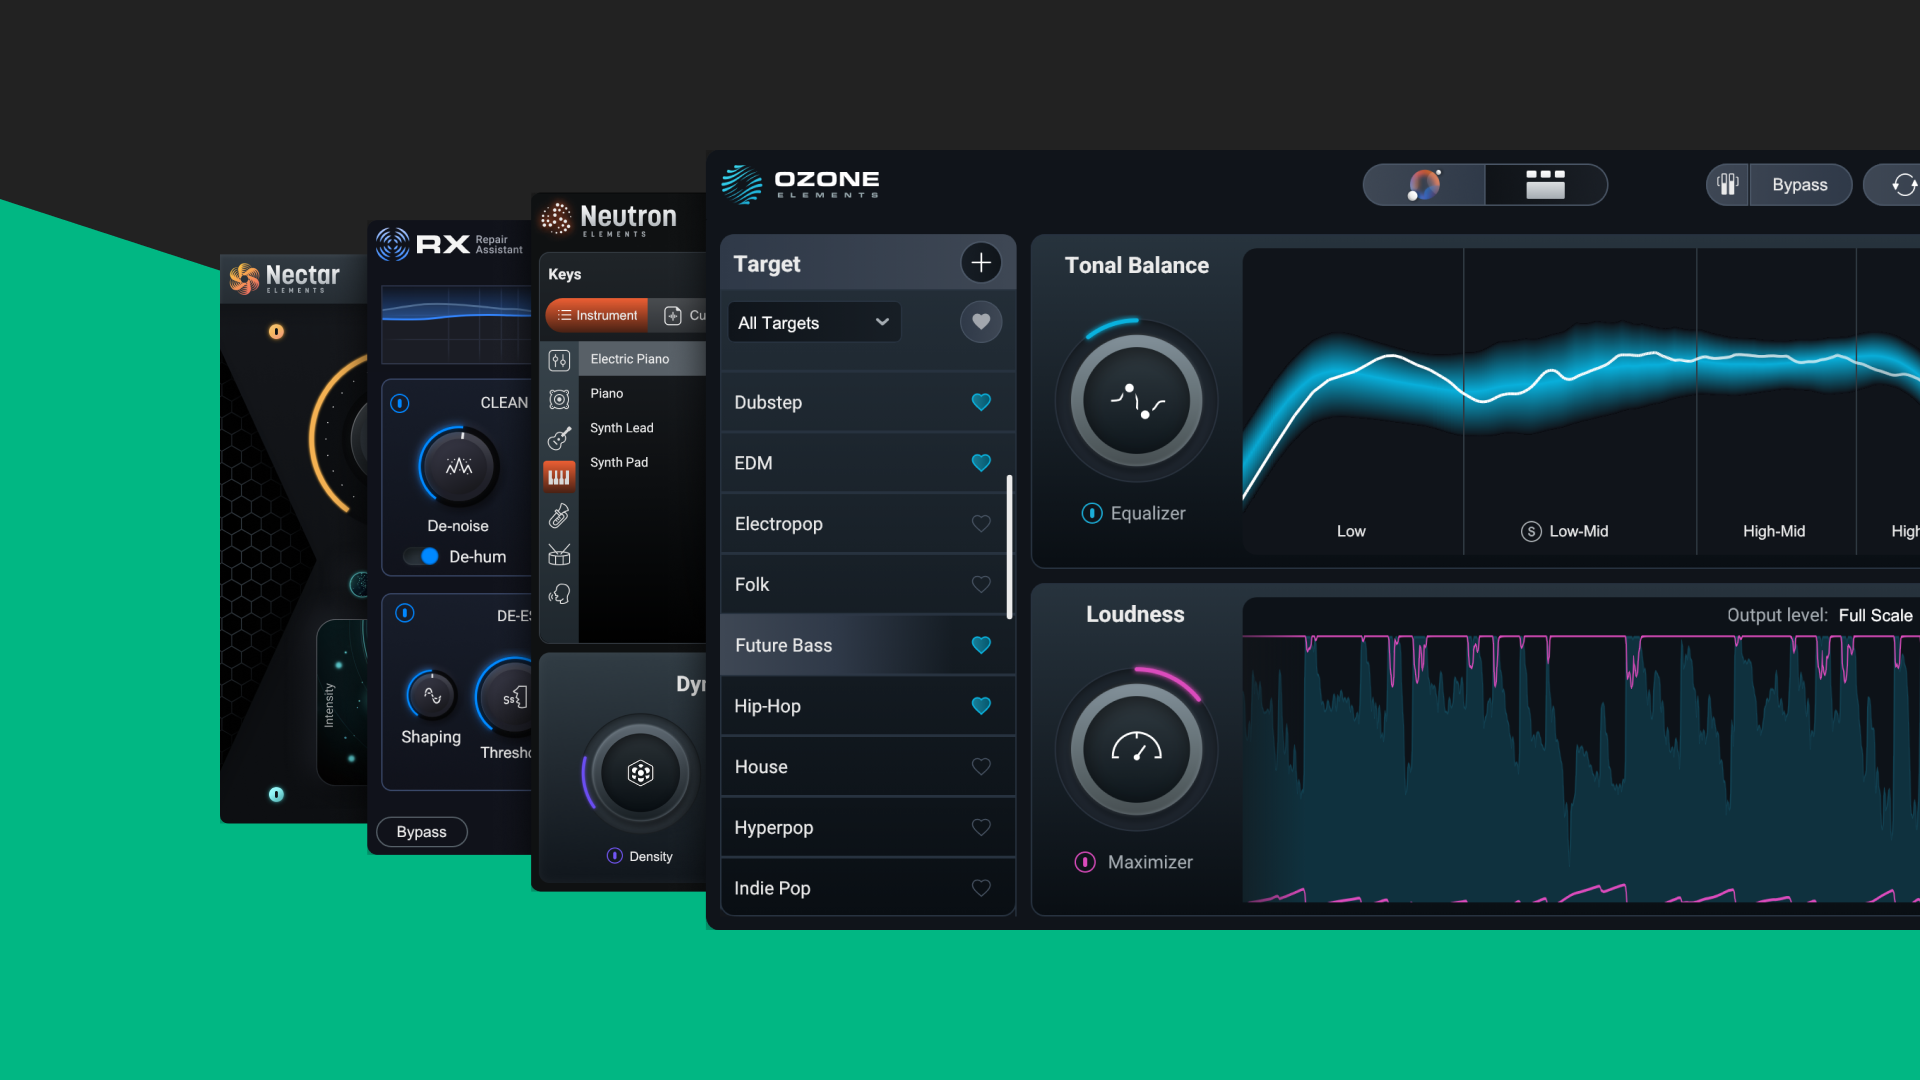Click the Nectar Elements logo

click(x=285, y=278)
